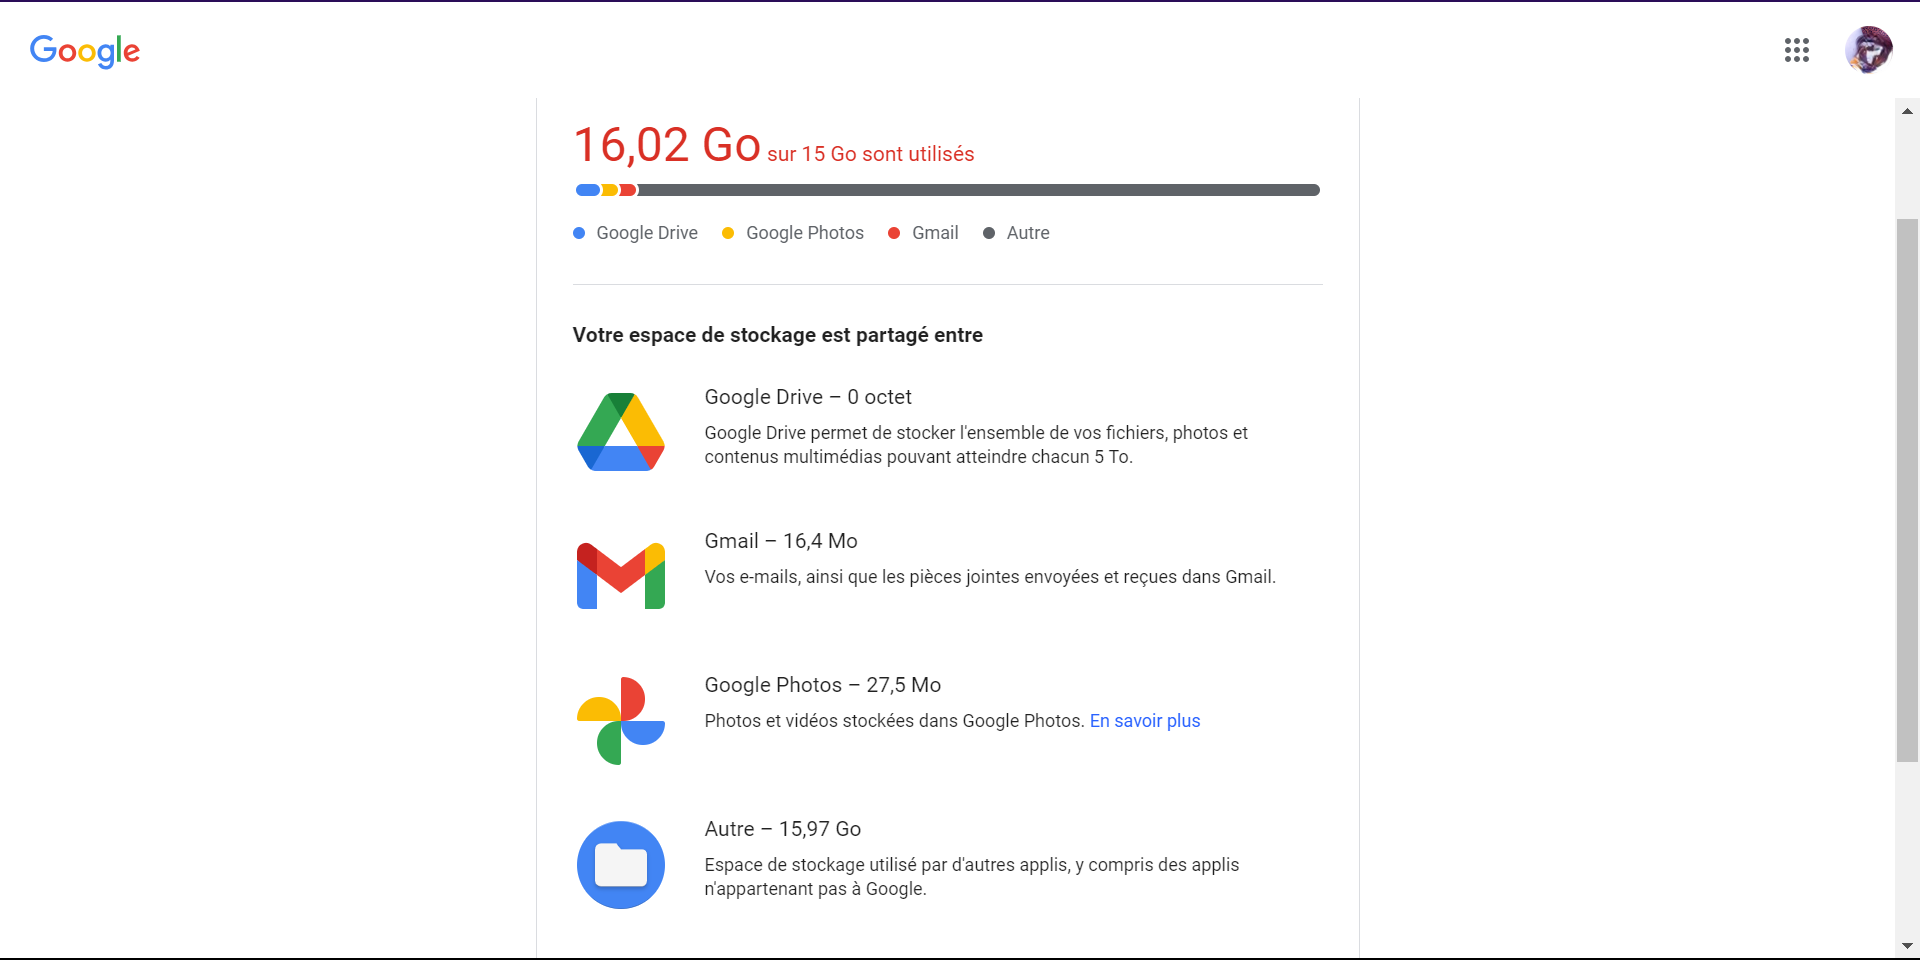Click the Gmail envelope icon
This screenshot has width=1920, height=960.
click(x=621, y=576)
